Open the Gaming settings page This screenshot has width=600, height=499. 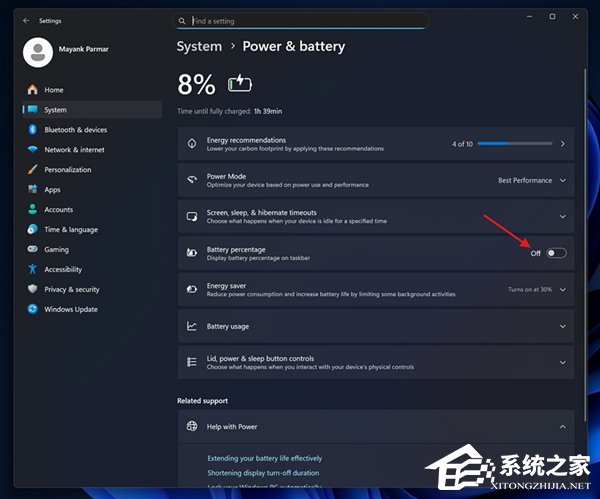point(92,250)
